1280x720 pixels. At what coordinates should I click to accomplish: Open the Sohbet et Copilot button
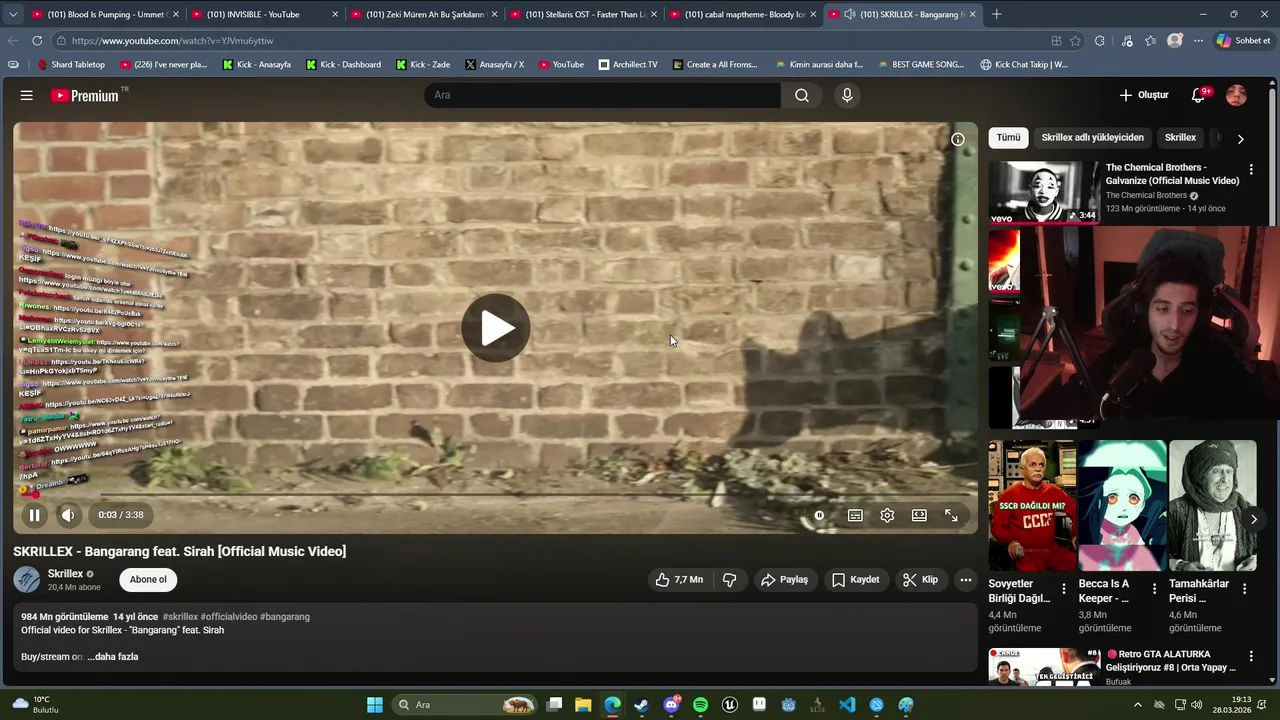[1243, 41]
